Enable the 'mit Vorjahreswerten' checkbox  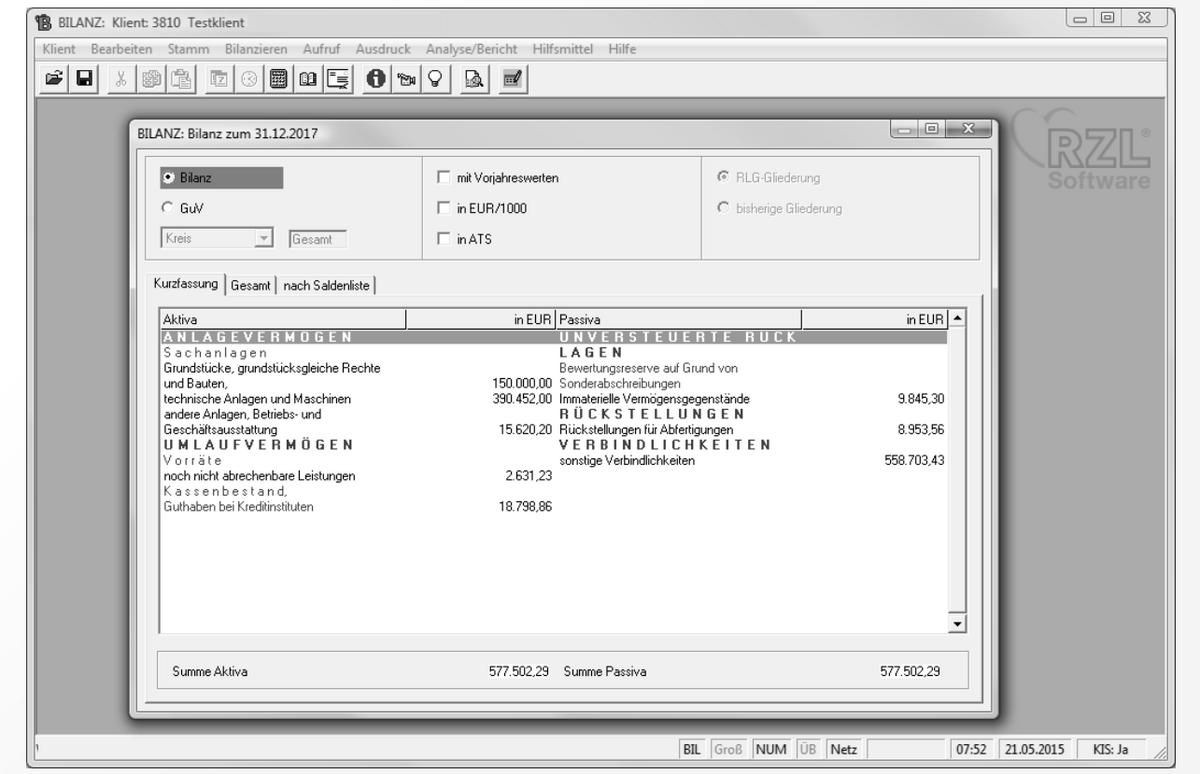(x=444, y=176)
